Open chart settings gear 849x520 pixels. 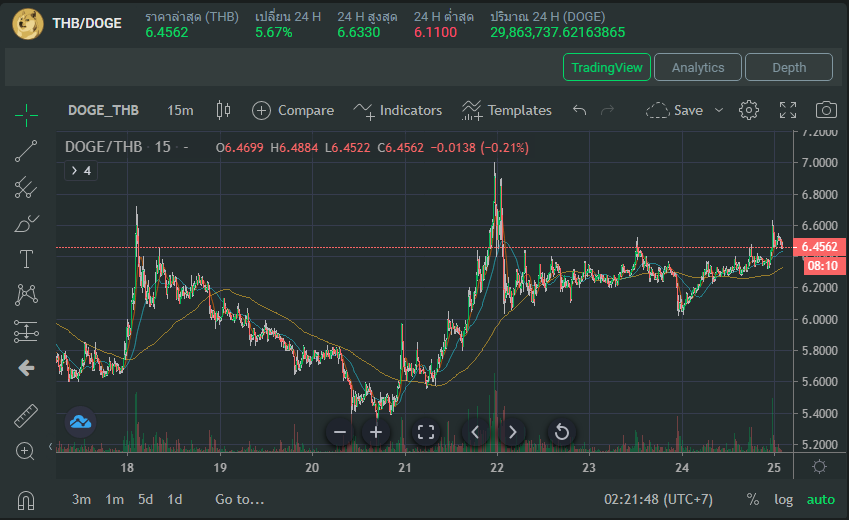(x=749, y=110)
